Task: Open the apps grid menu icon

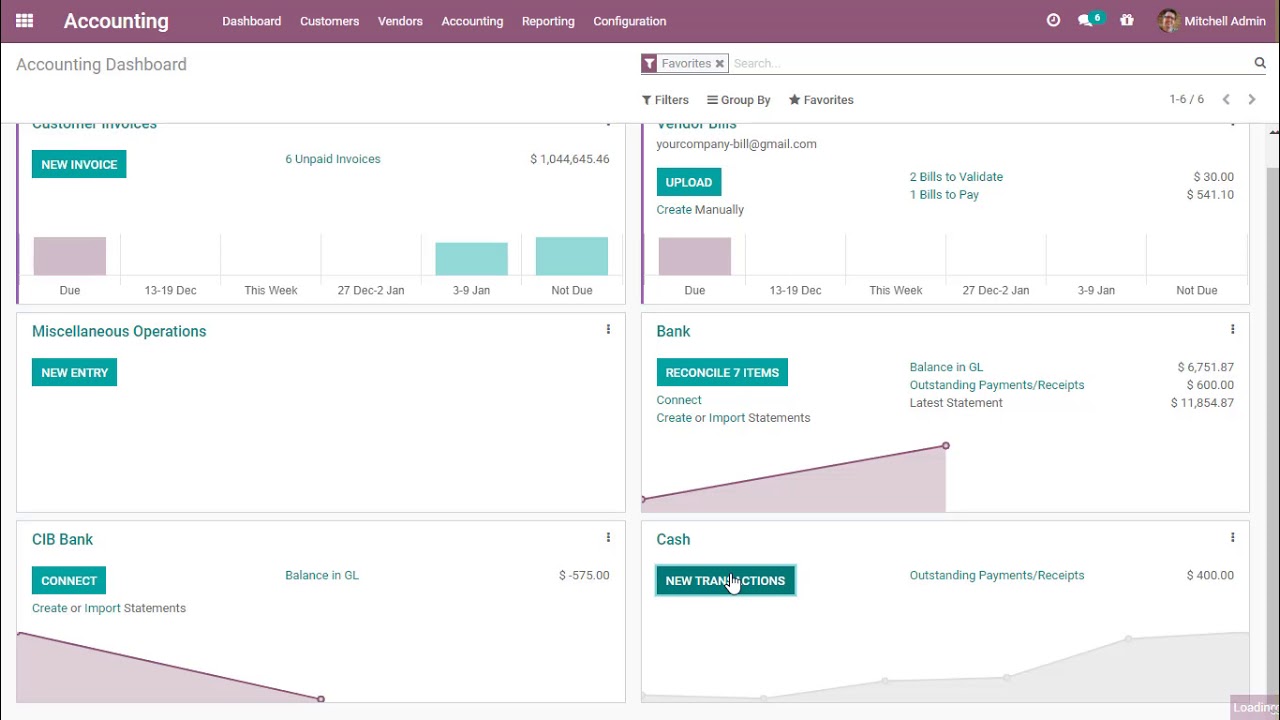Action: (25, 21)
